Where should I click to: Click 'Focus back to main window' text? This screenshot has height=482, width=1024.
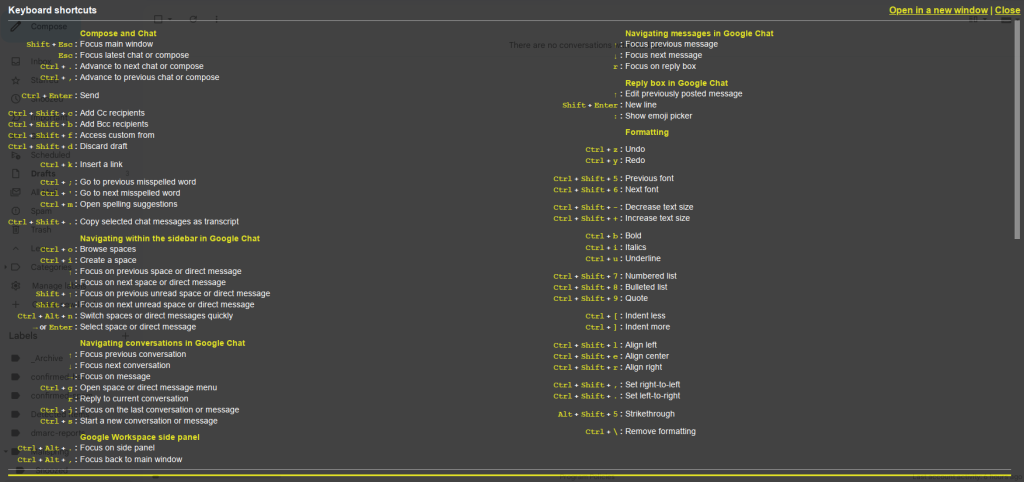[x=131, y=459]
